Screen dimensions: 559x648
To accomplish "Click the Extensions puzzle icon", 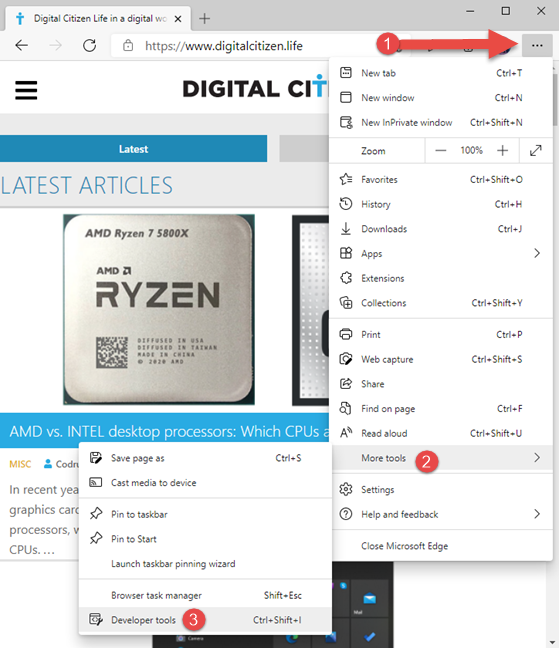I will tap(346, 278).
